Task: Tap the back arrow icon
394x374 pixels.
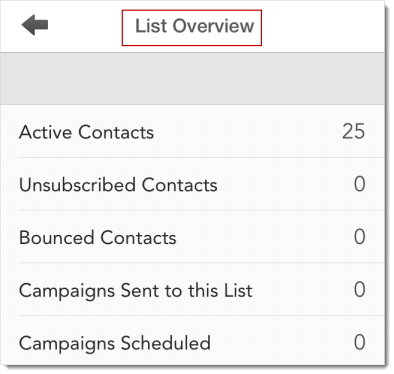Action: pyautogui.click(x=35, y=25)
